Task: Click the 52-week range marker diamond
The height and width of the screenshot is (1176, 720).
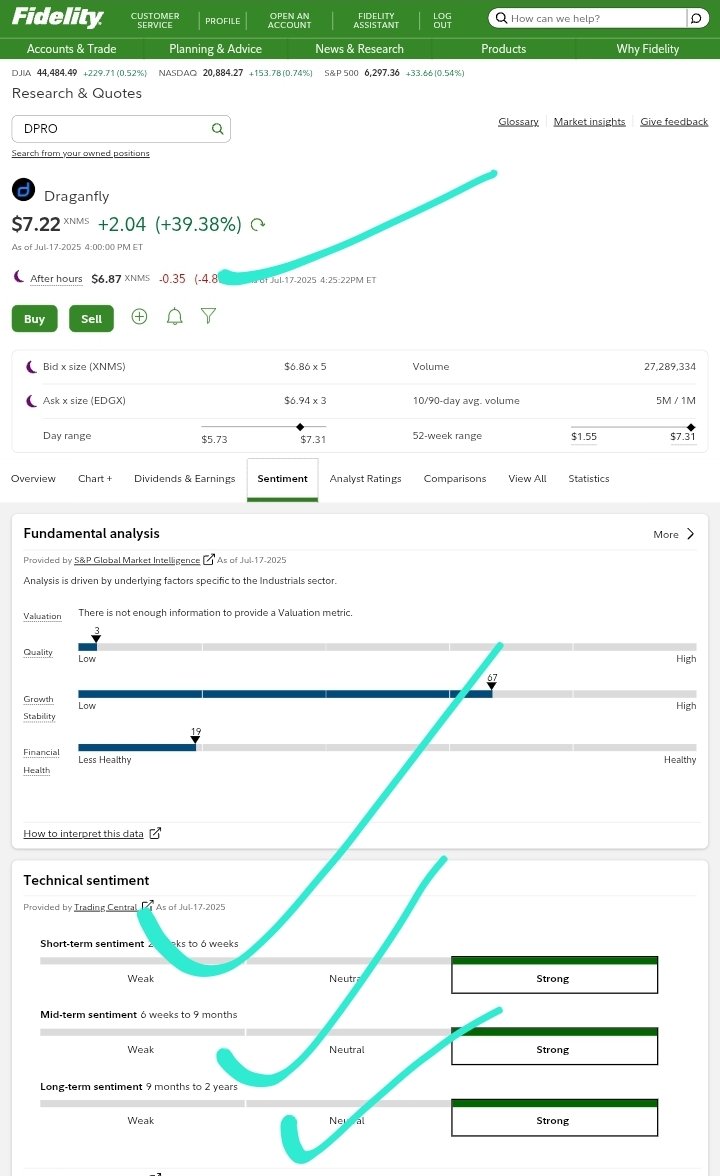Action: click(x=691, y=427)
